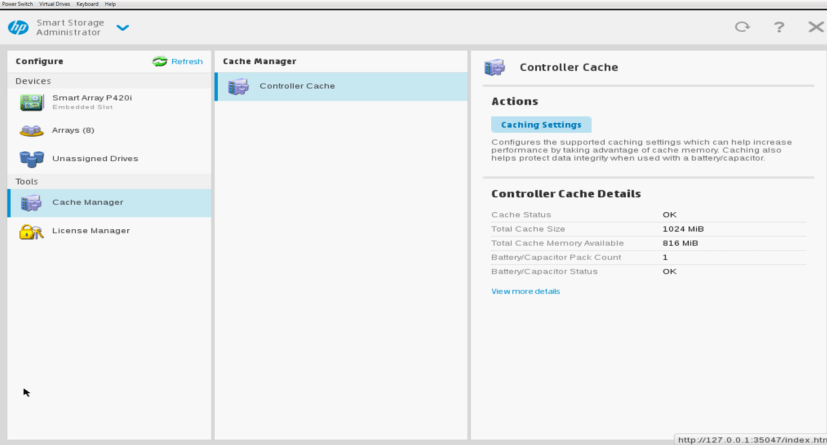Select Controller Cache row in Cache Manager
The height and width of the screenshot is (445, 827).
(x=341, y=86)
